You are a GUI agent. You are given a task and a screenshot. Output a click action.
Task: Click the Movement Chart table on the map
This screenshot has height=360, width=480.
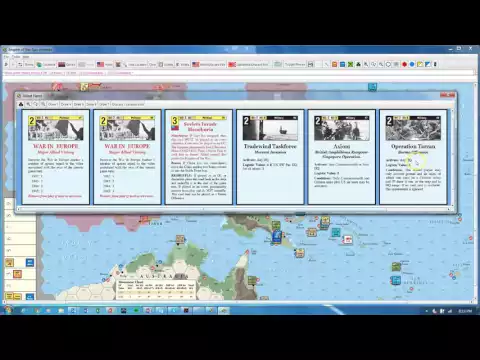point(155,289)
